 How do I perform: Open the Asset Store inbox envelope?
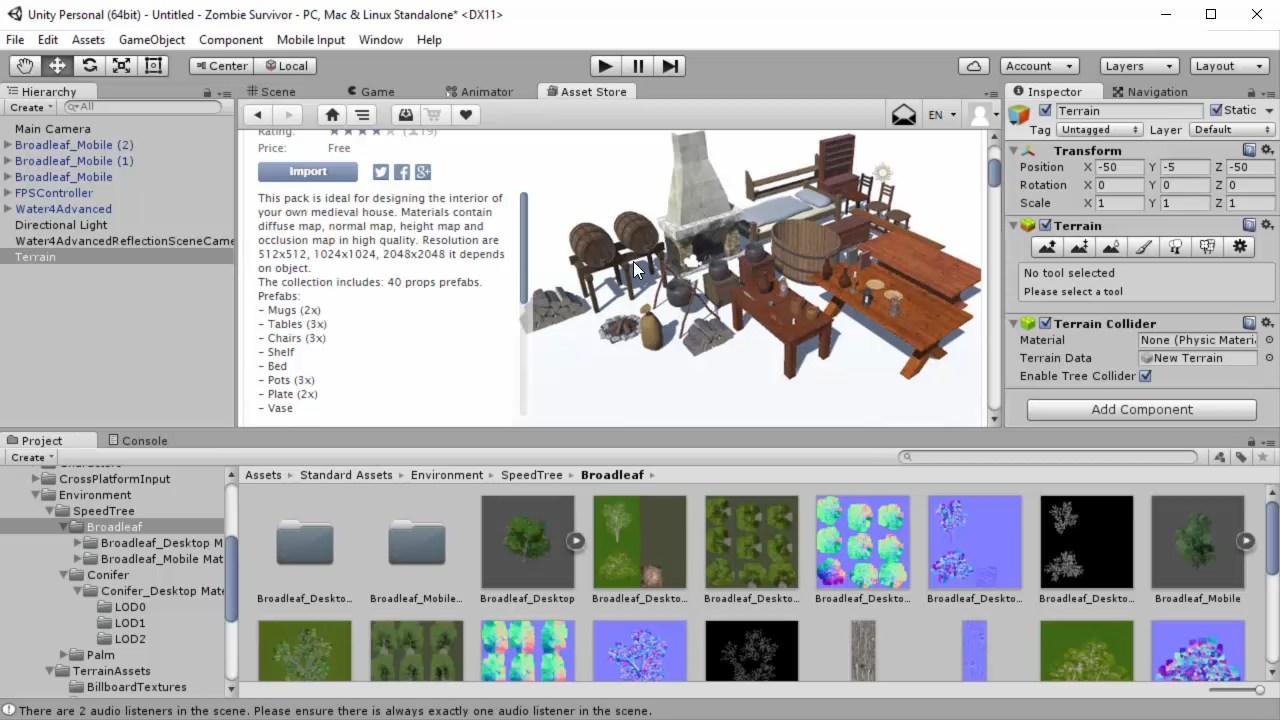[x=904, y=115]
